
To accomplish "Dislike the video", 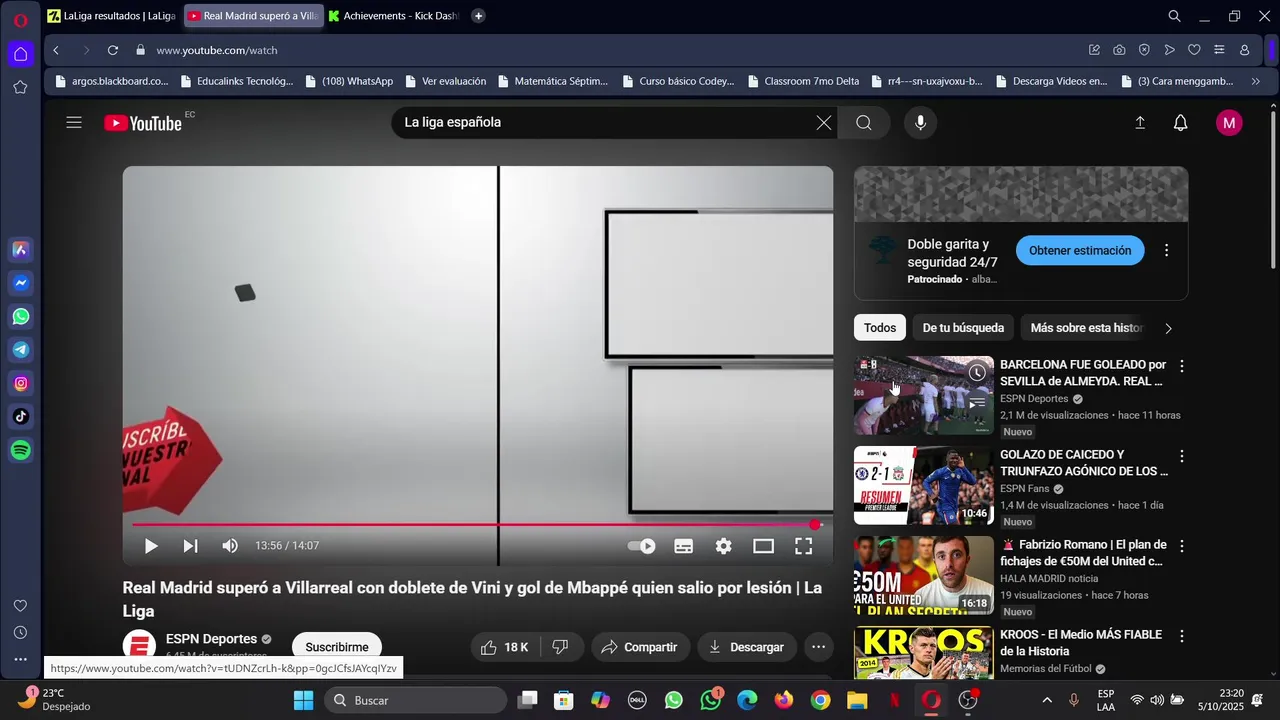I will tap(560, 647).
